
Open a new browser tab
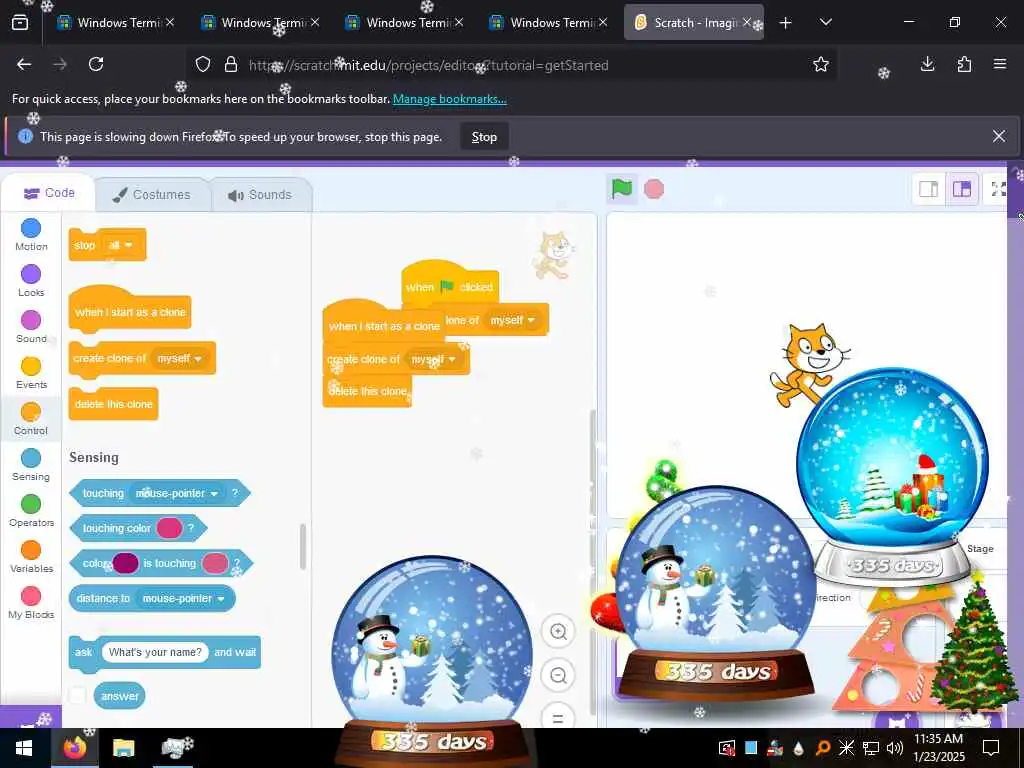785,23
